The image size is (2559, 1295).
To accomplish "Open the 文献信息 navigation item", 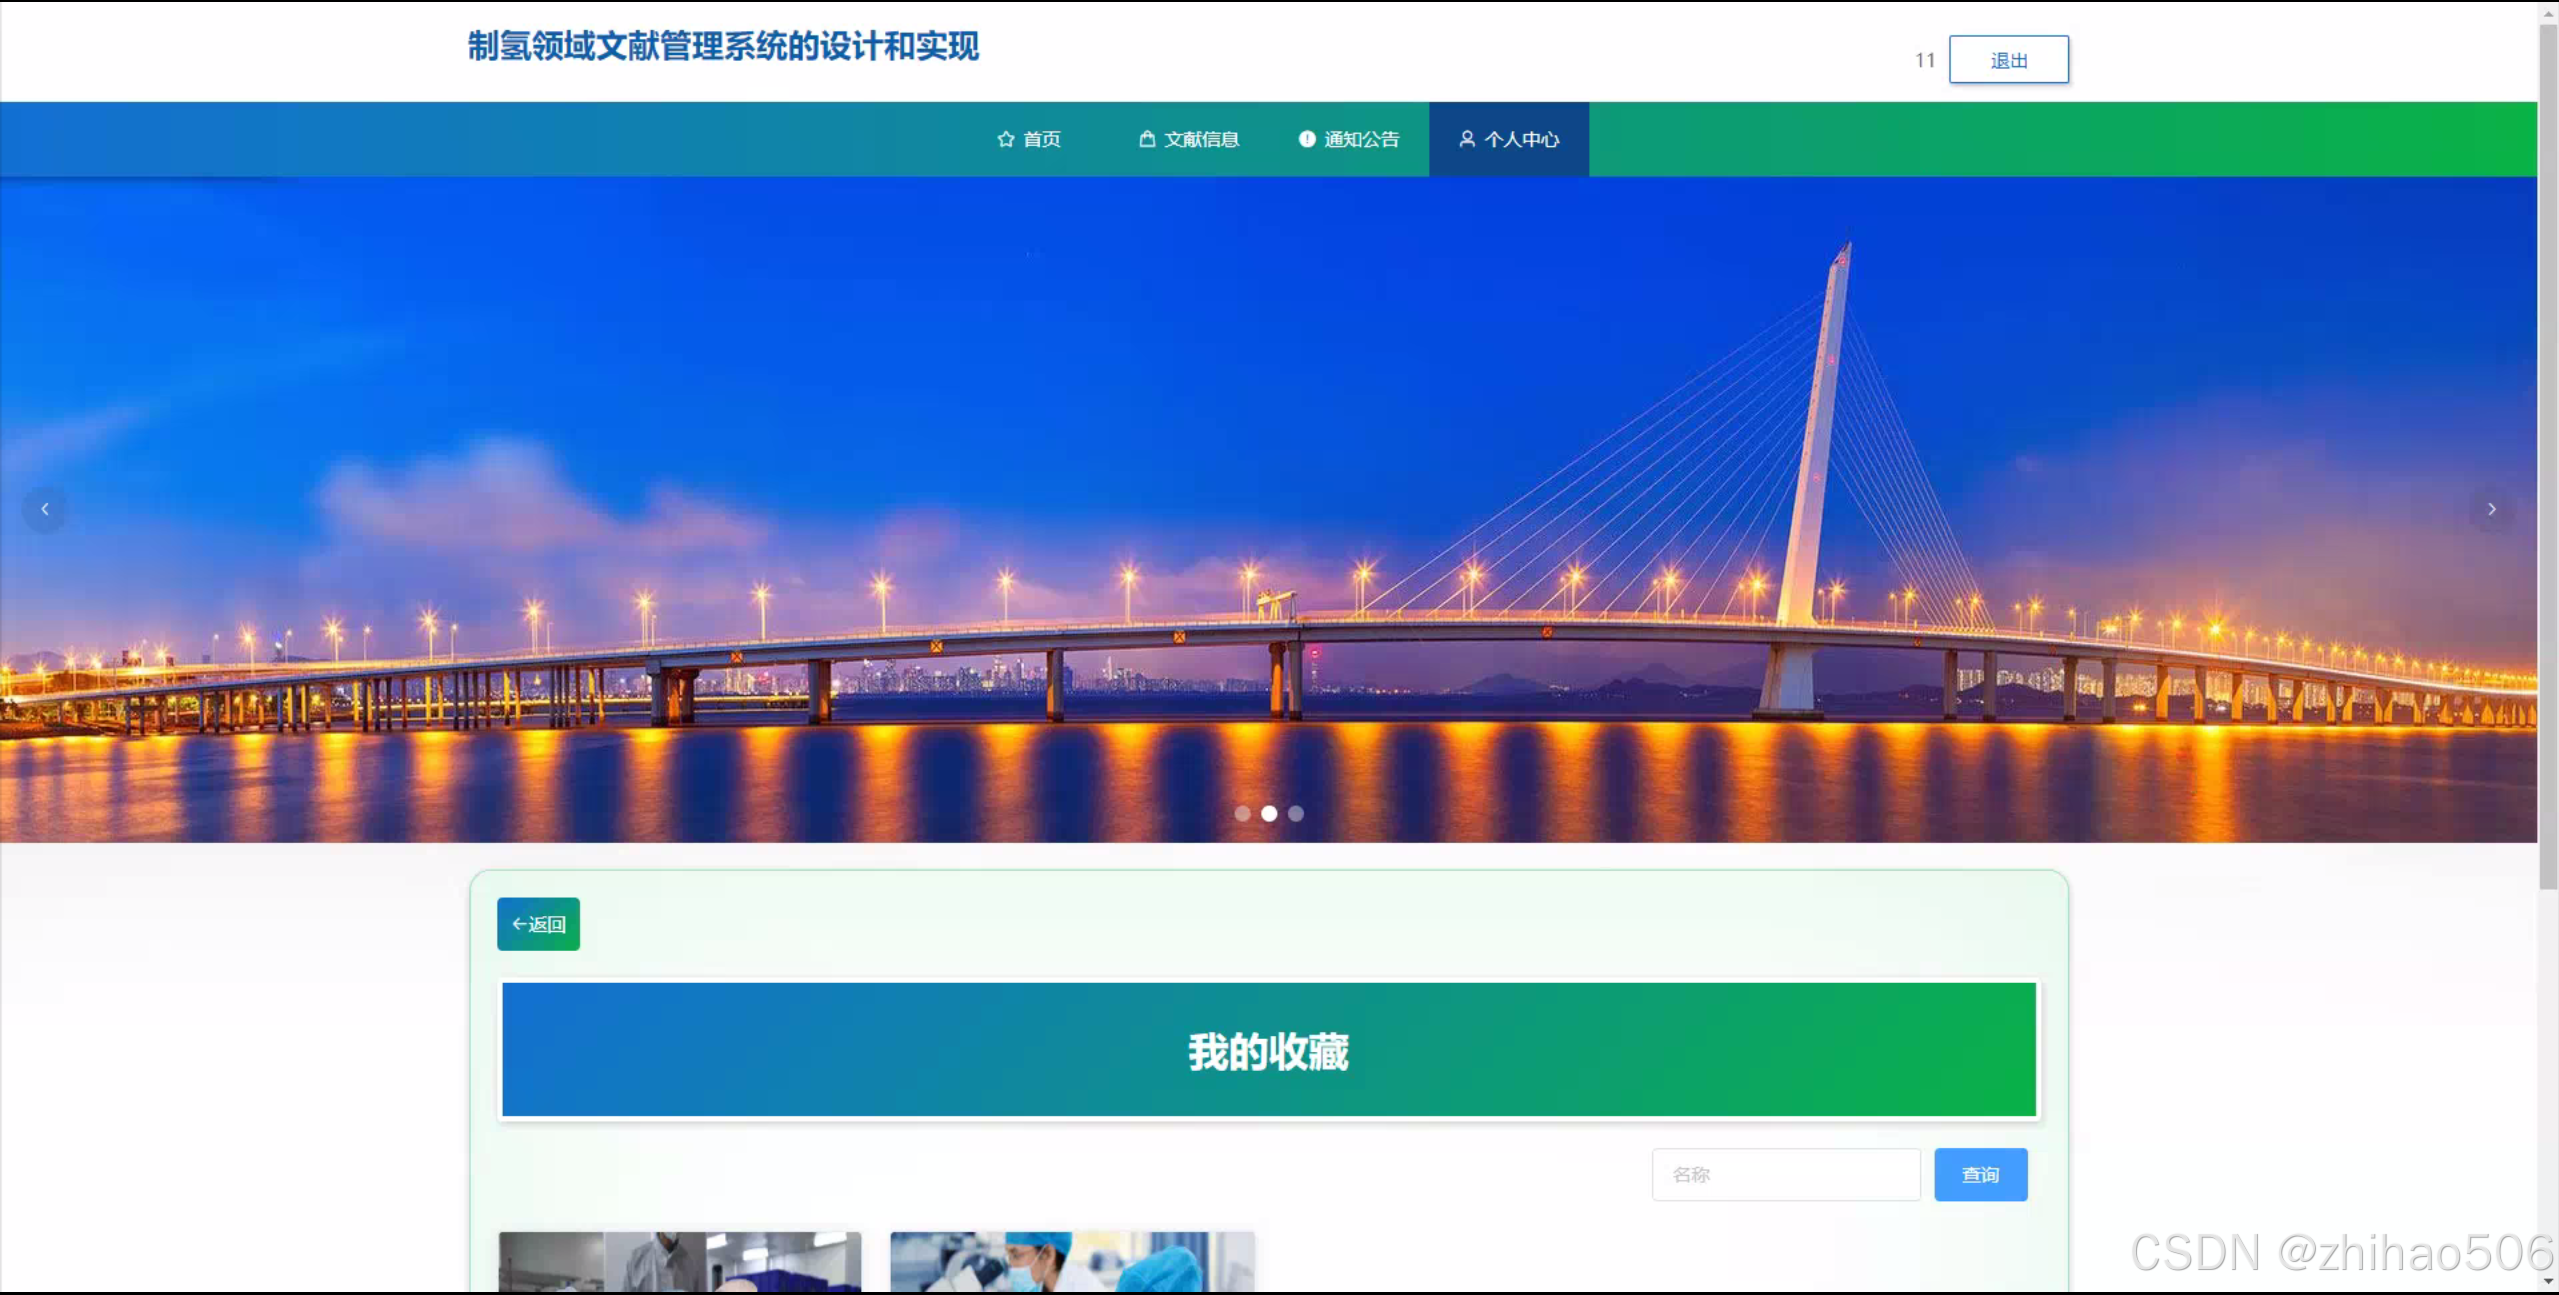I will click(1201, 139).
